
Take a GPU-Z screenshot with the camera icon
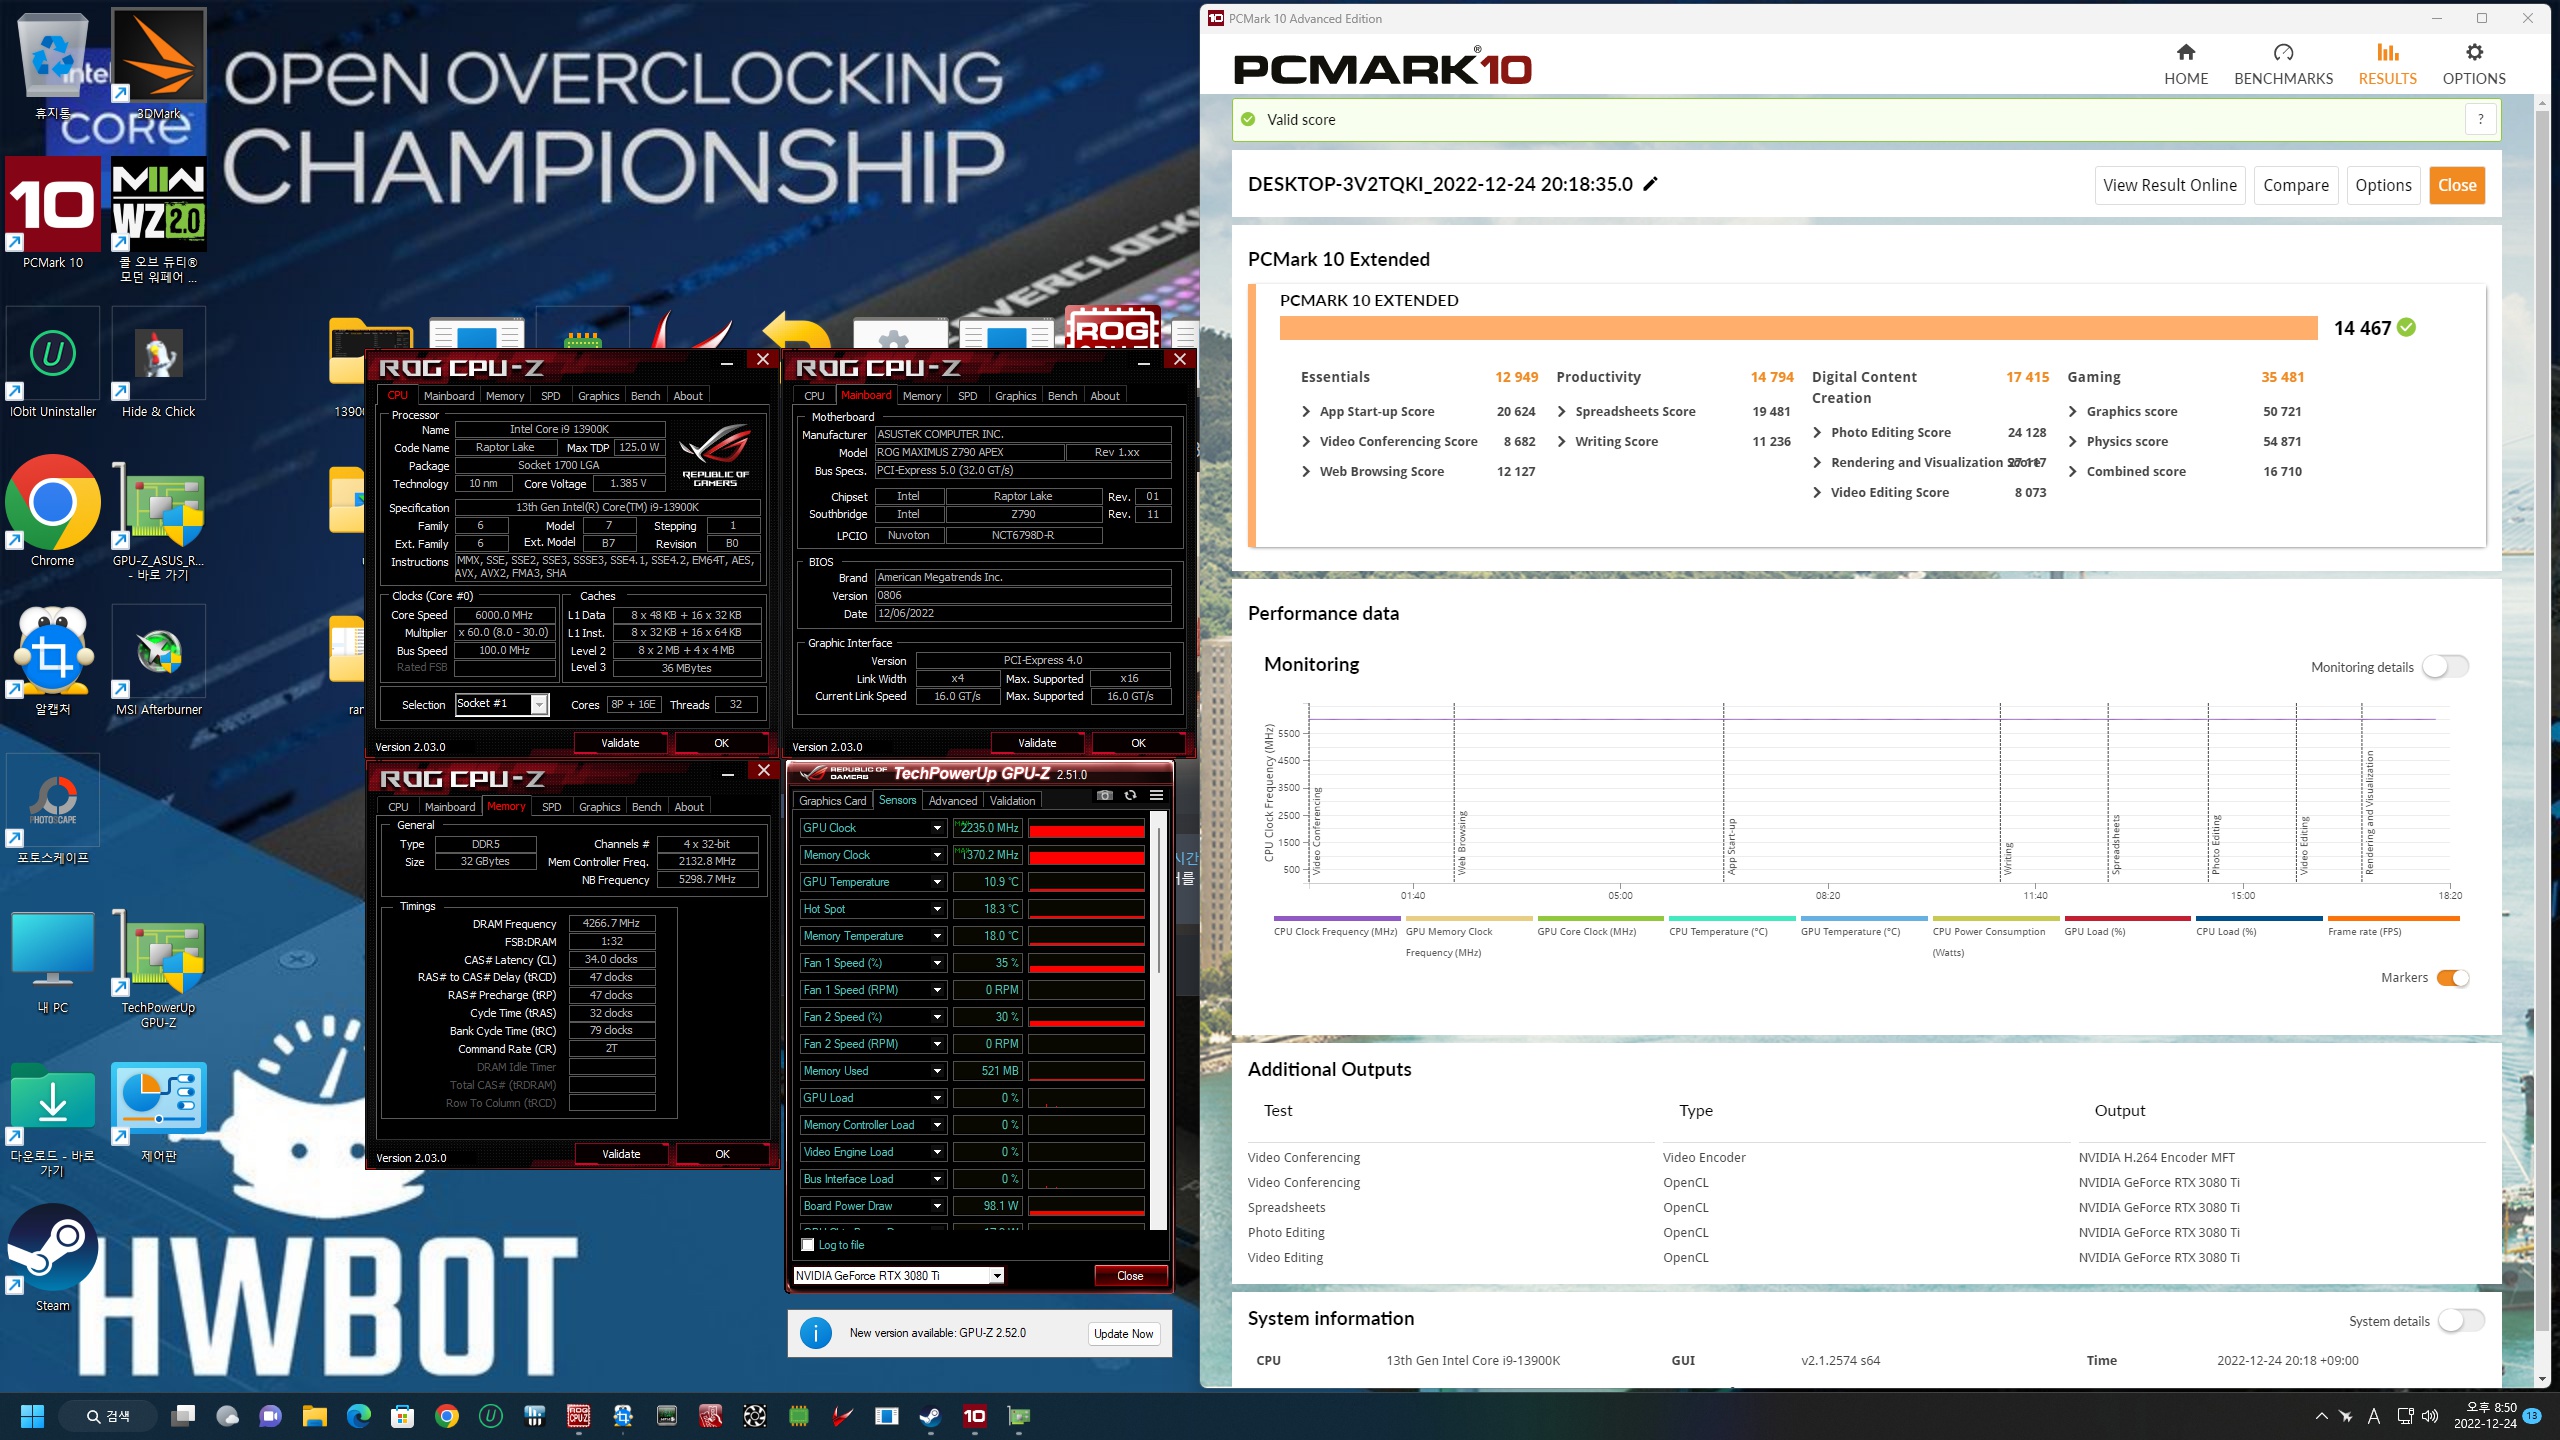point(1104,796)
